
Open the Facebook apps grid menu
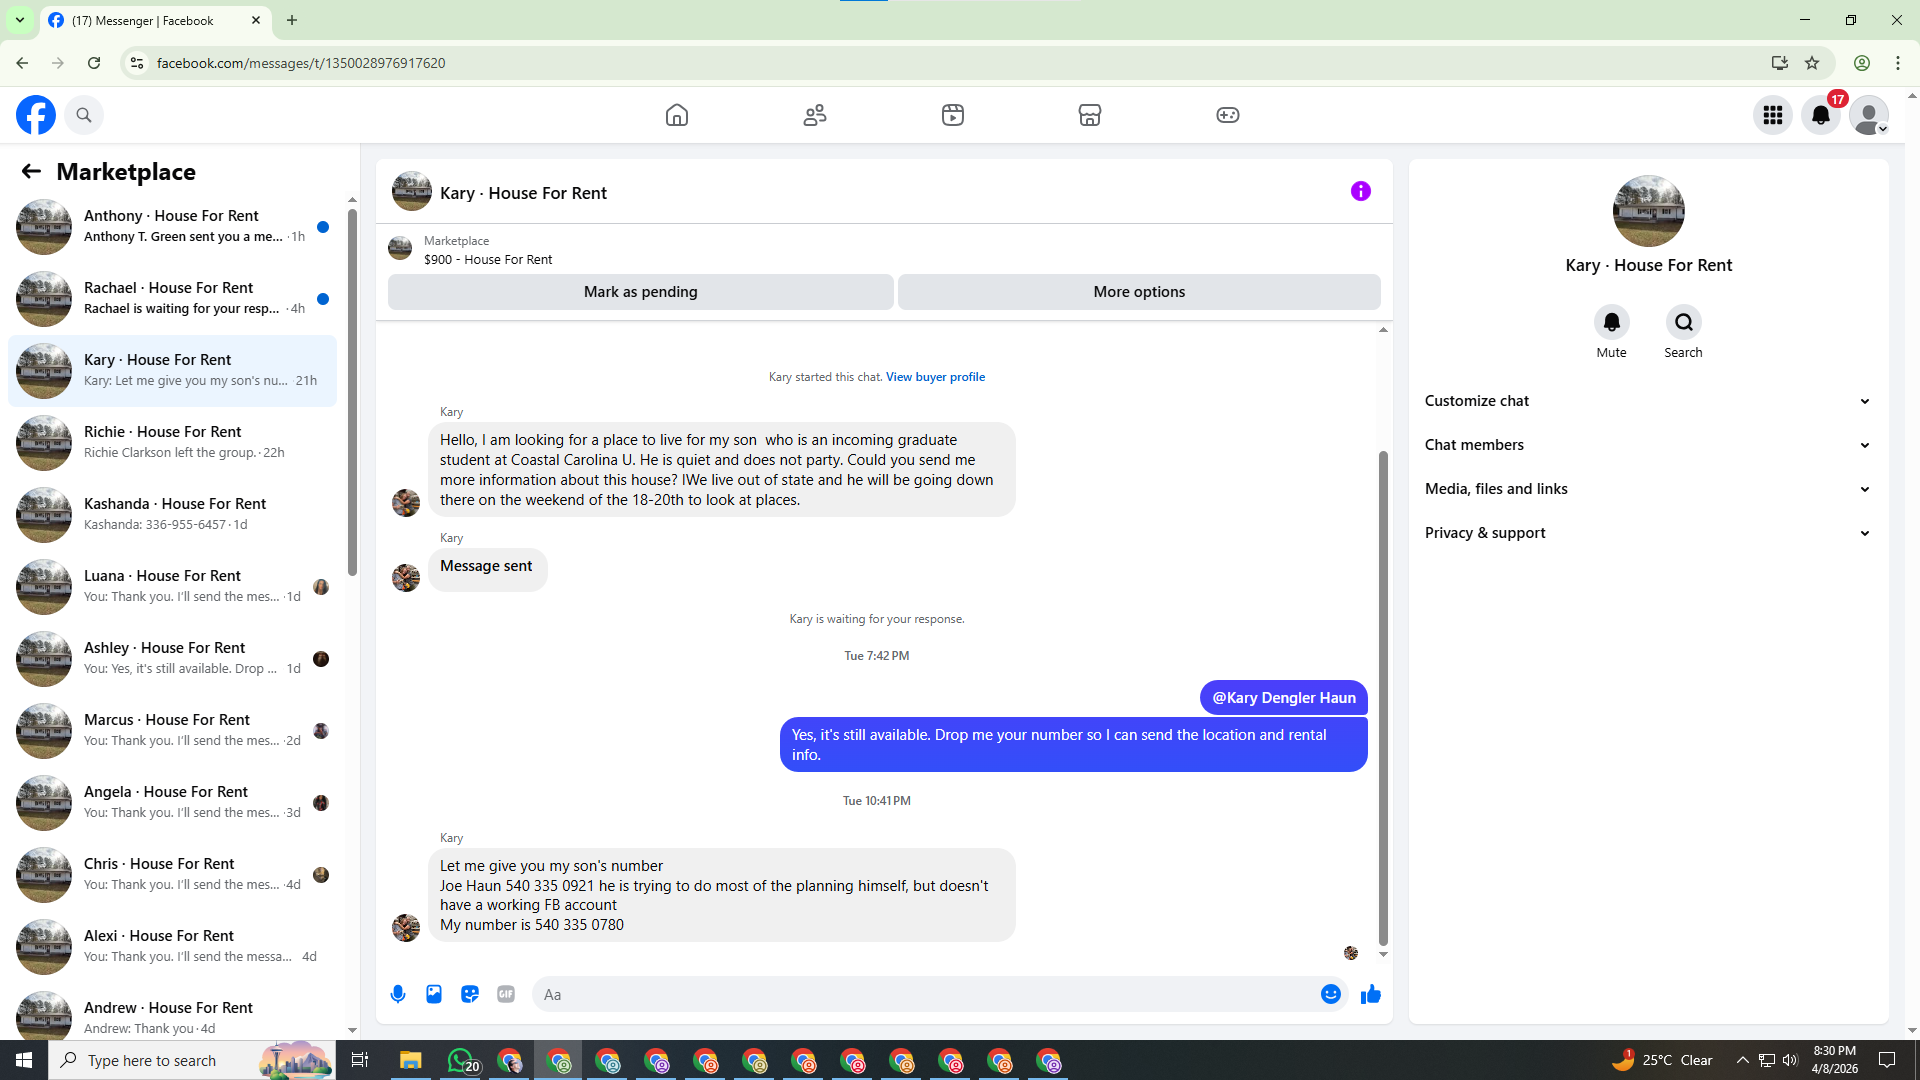click(1773, 115)
